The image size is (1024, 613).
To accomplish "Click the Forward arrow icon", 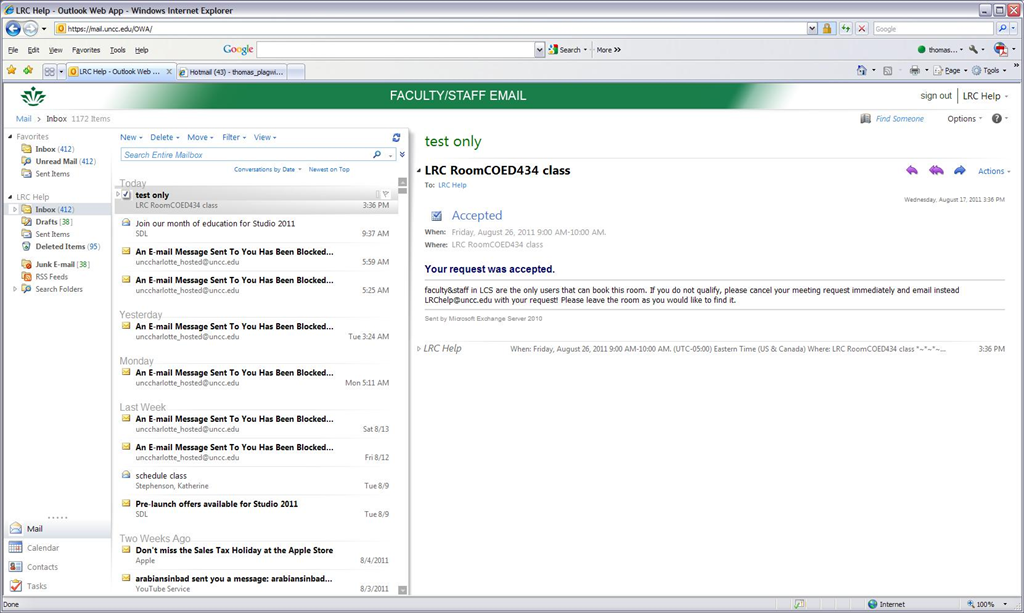I will (x=960, y=171).
